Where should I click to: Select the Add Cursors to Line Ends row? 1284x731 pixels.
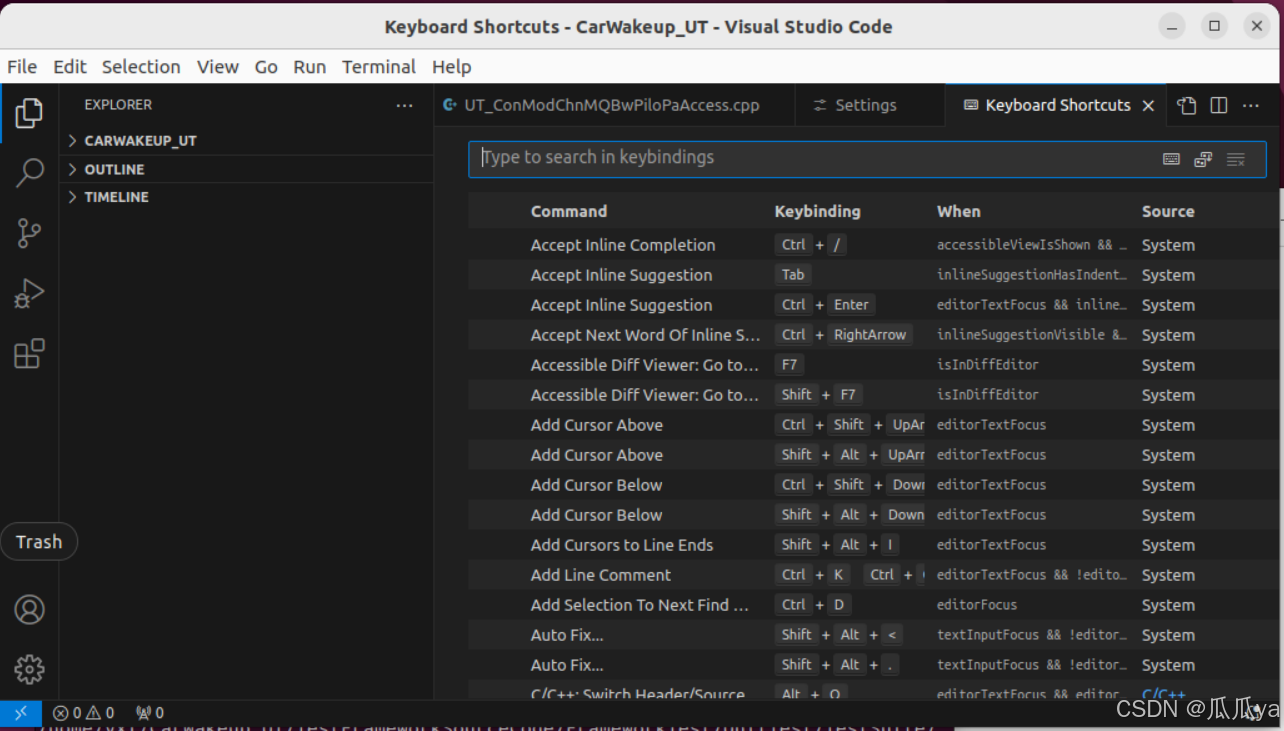click(x=872, y=545)
